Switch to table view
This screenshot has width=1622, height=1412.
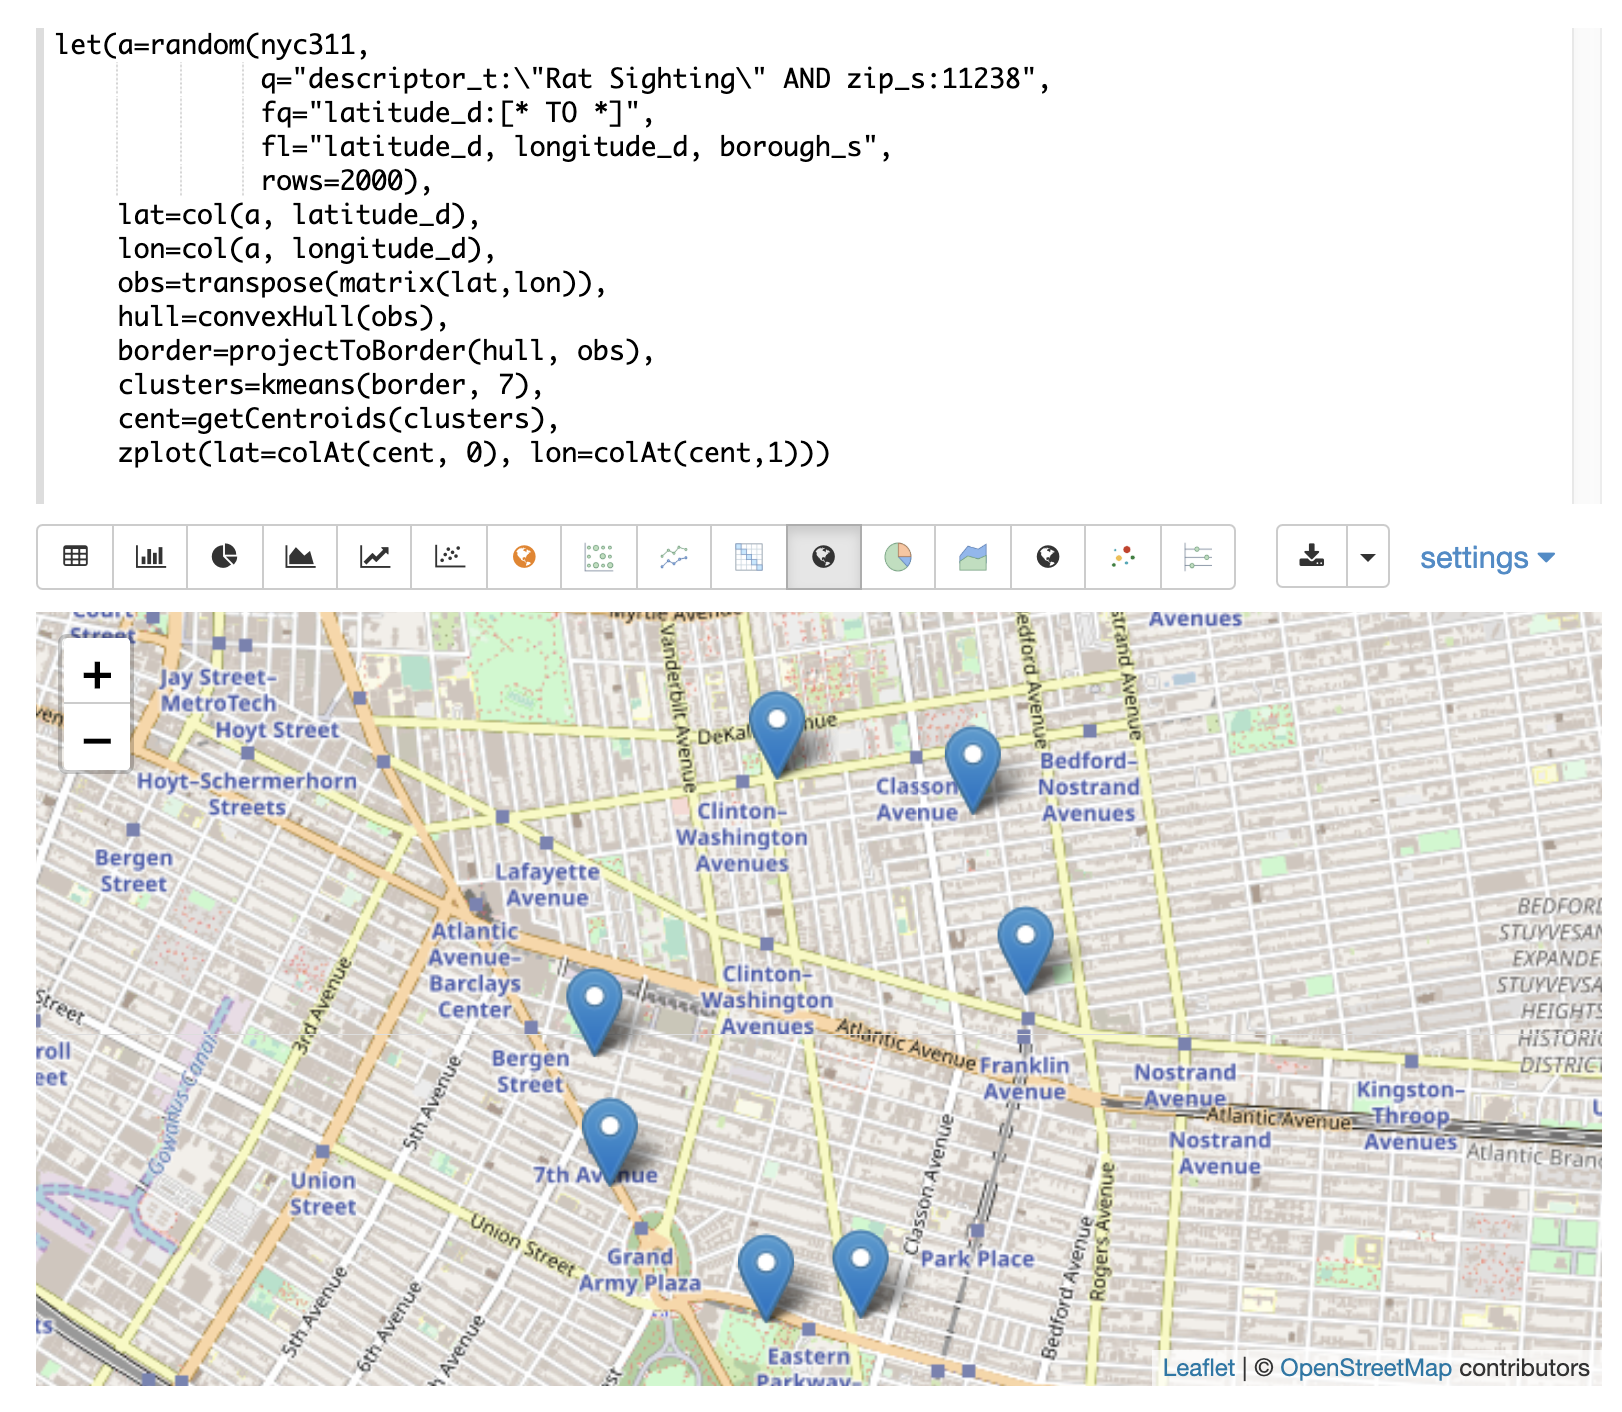[75, 557]
